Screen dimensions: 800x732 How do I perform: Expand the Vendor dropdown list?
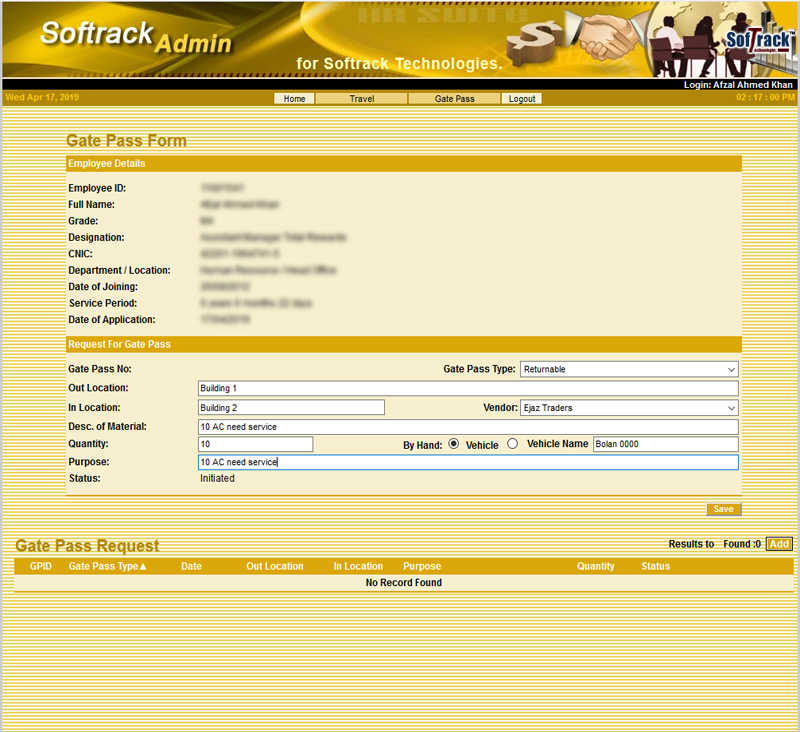629,408
